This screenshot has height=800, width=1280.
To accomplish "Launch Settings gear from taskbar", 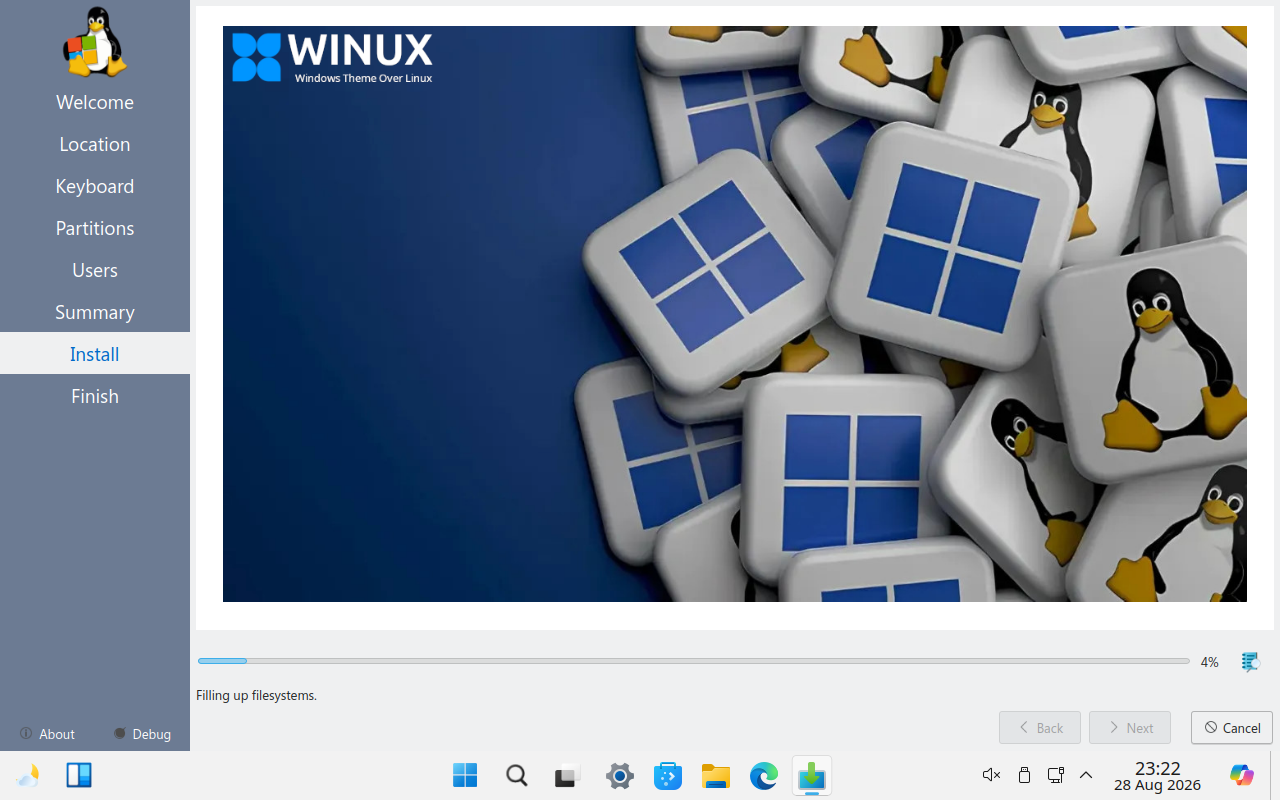I will [620, 775].
